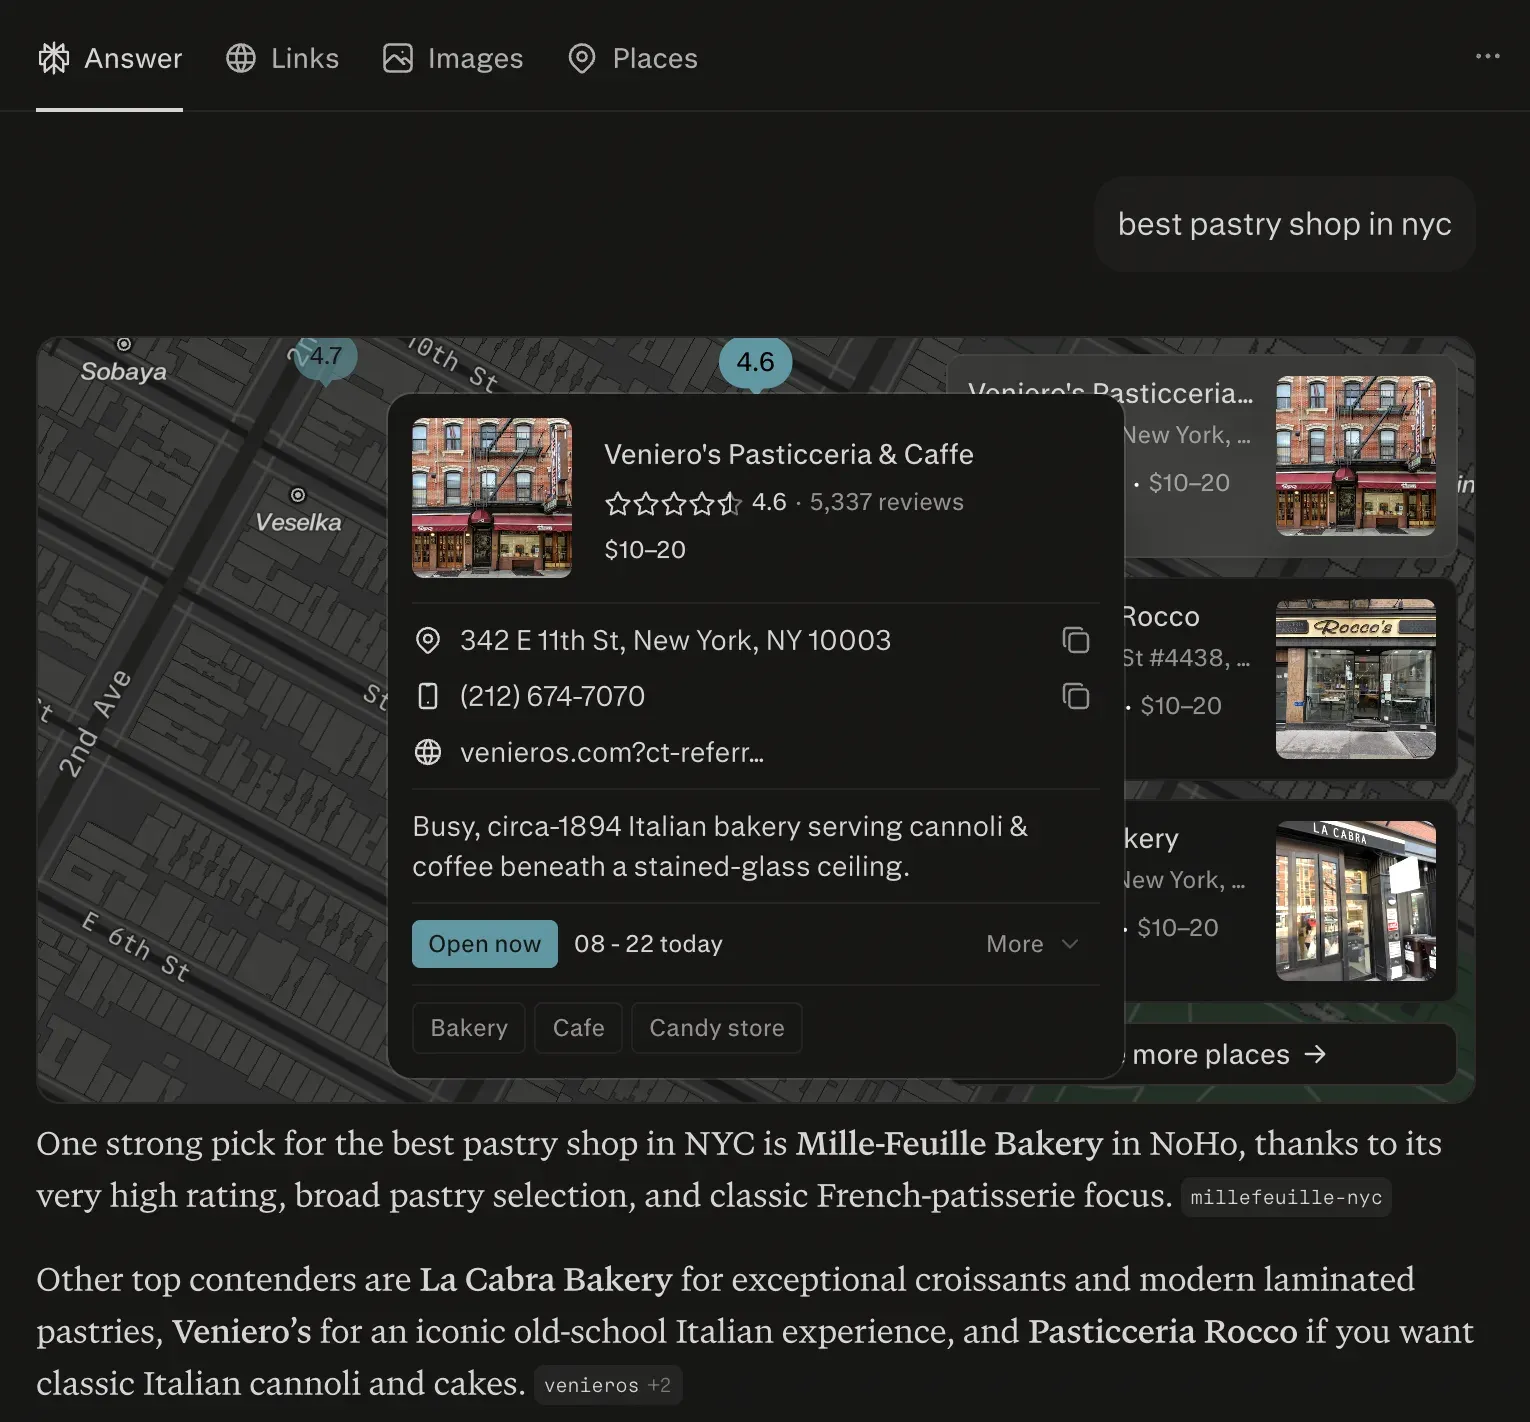Click the 5,337 reviews text
The image size is (1530, 1422).
887,502
